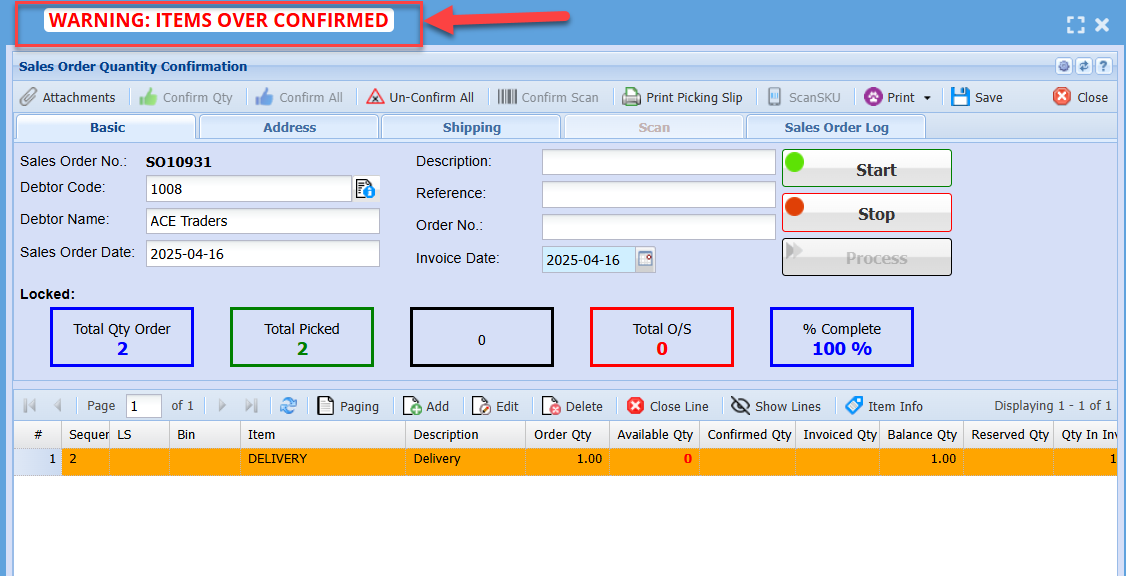This screenshot has height=576, width=1126.
Task: Open the Print menu dropdown arrow
Action: click(926, 98)
